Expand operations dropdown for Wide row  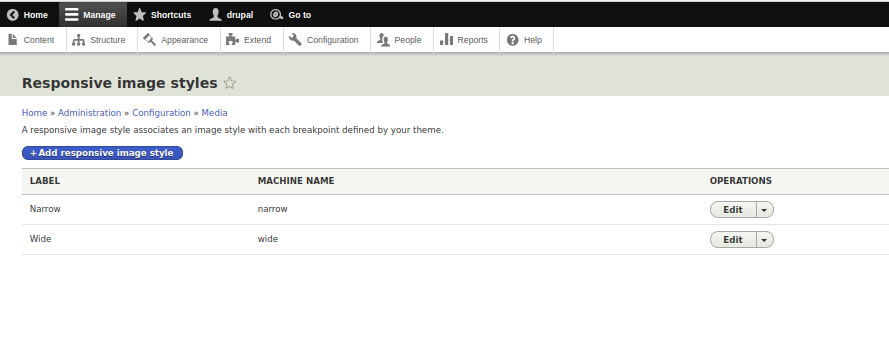pos(765,240)
